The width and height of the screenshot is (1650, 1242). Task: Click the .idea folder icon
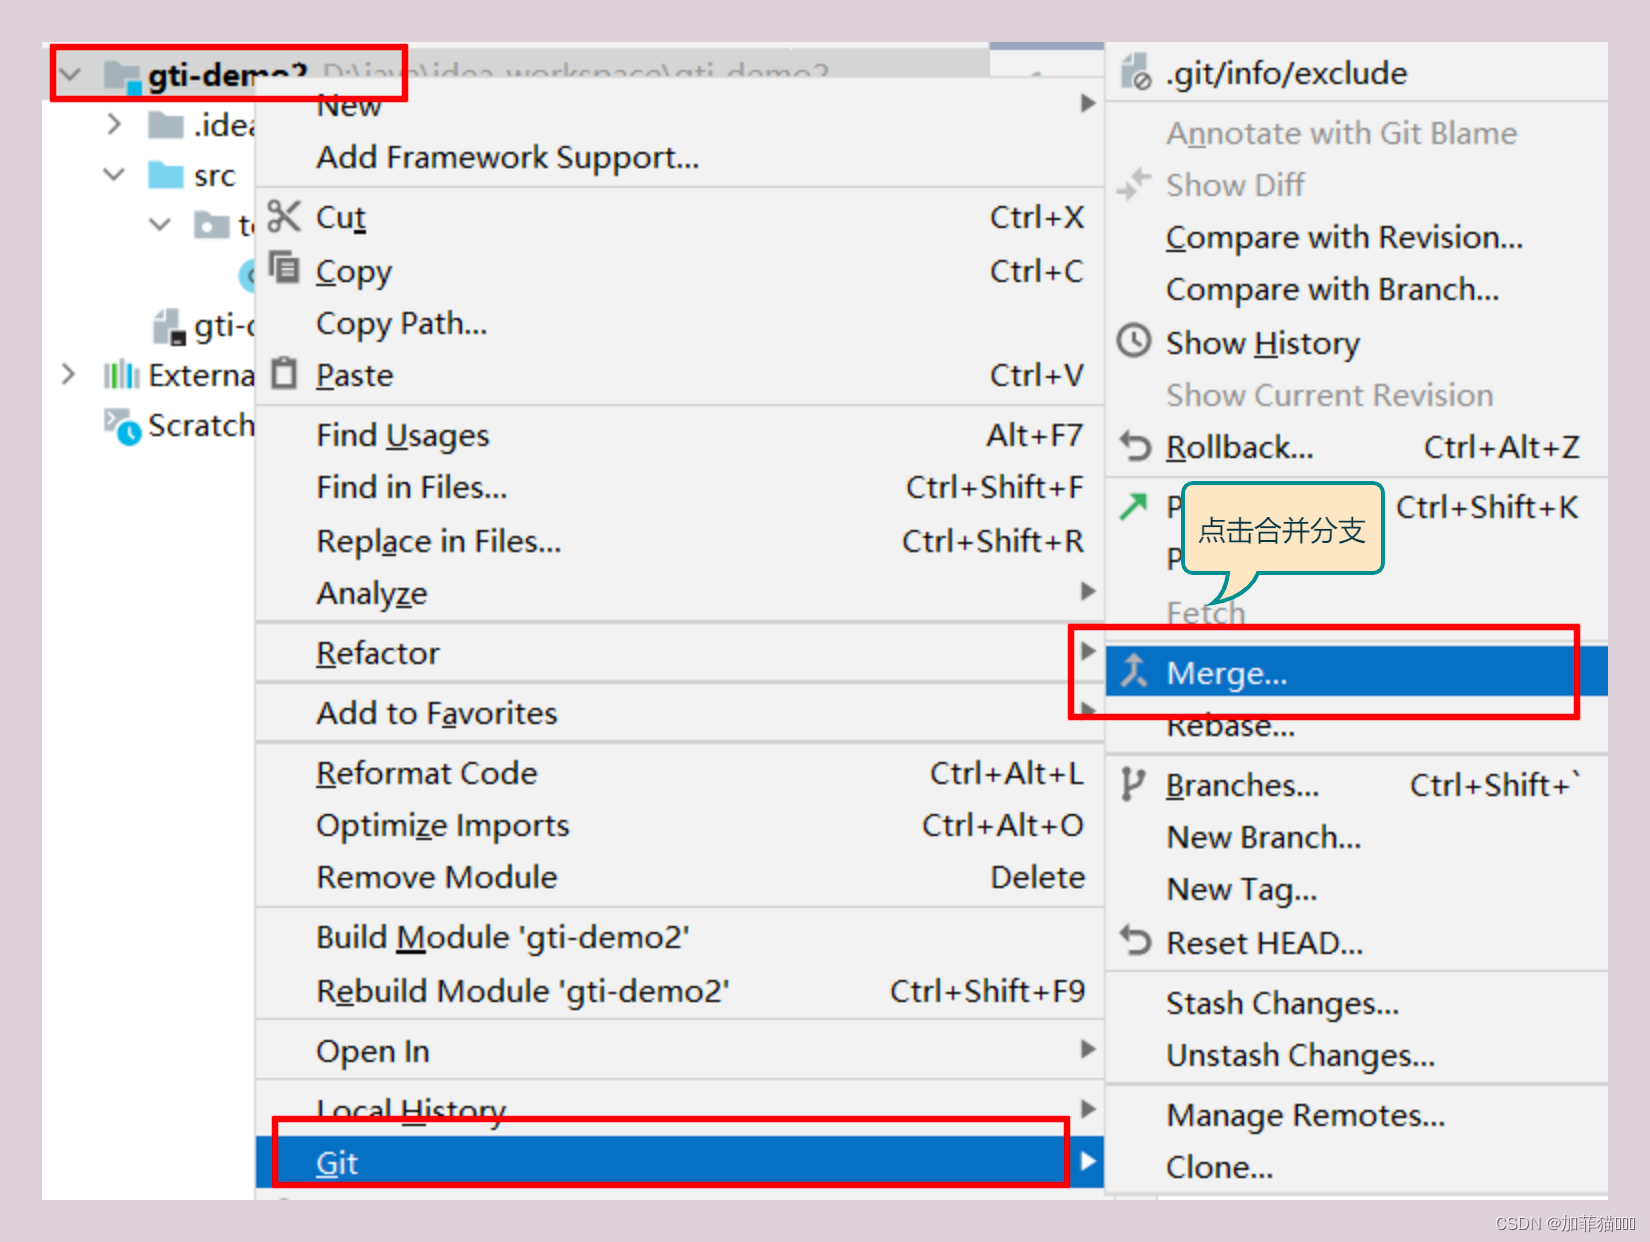coord(166,125)
